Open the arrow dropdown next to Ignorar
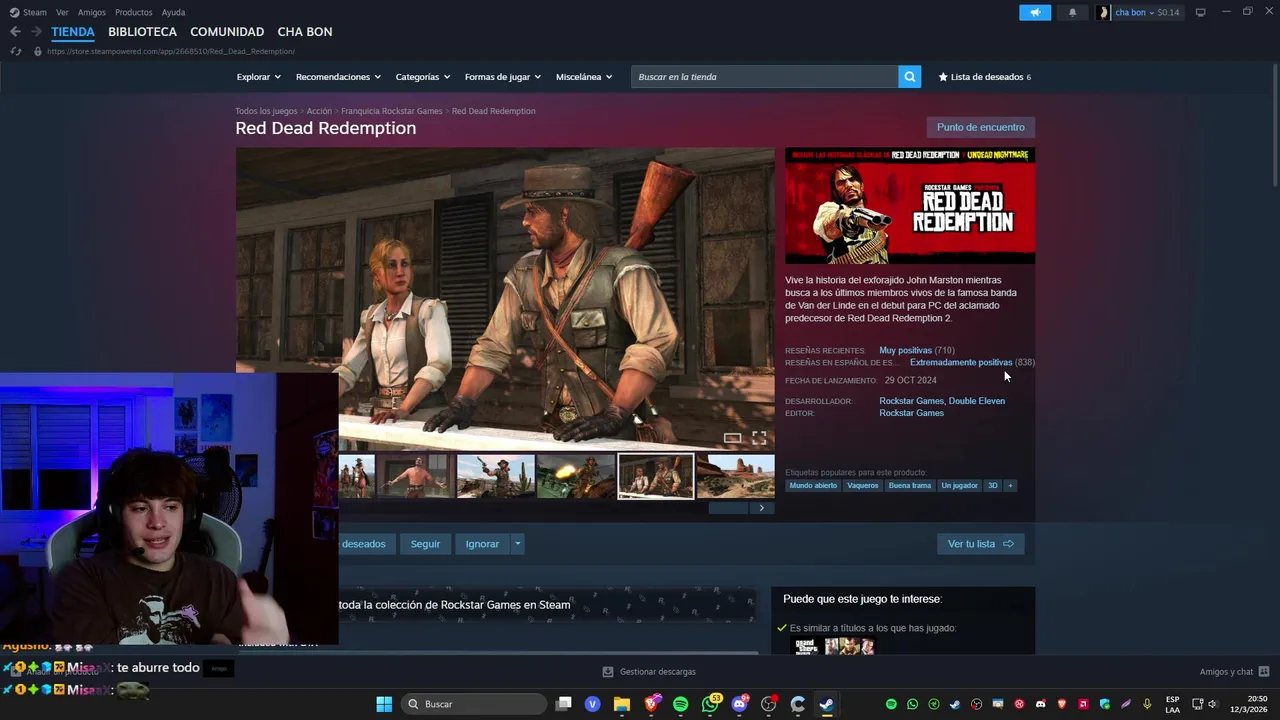This screenshot has height=720, width=1280. [x=517, y=544]
